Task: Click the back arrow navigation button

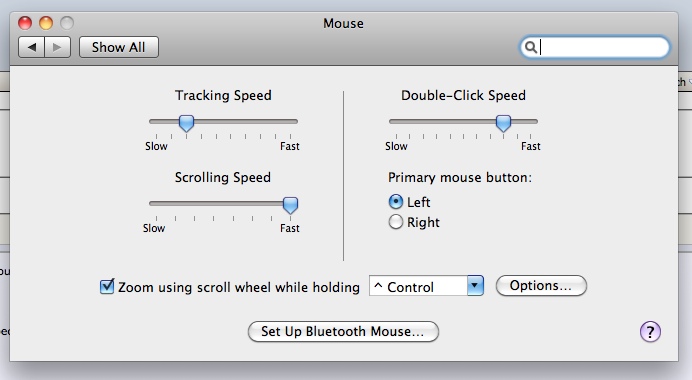Action: pos(31,47)
